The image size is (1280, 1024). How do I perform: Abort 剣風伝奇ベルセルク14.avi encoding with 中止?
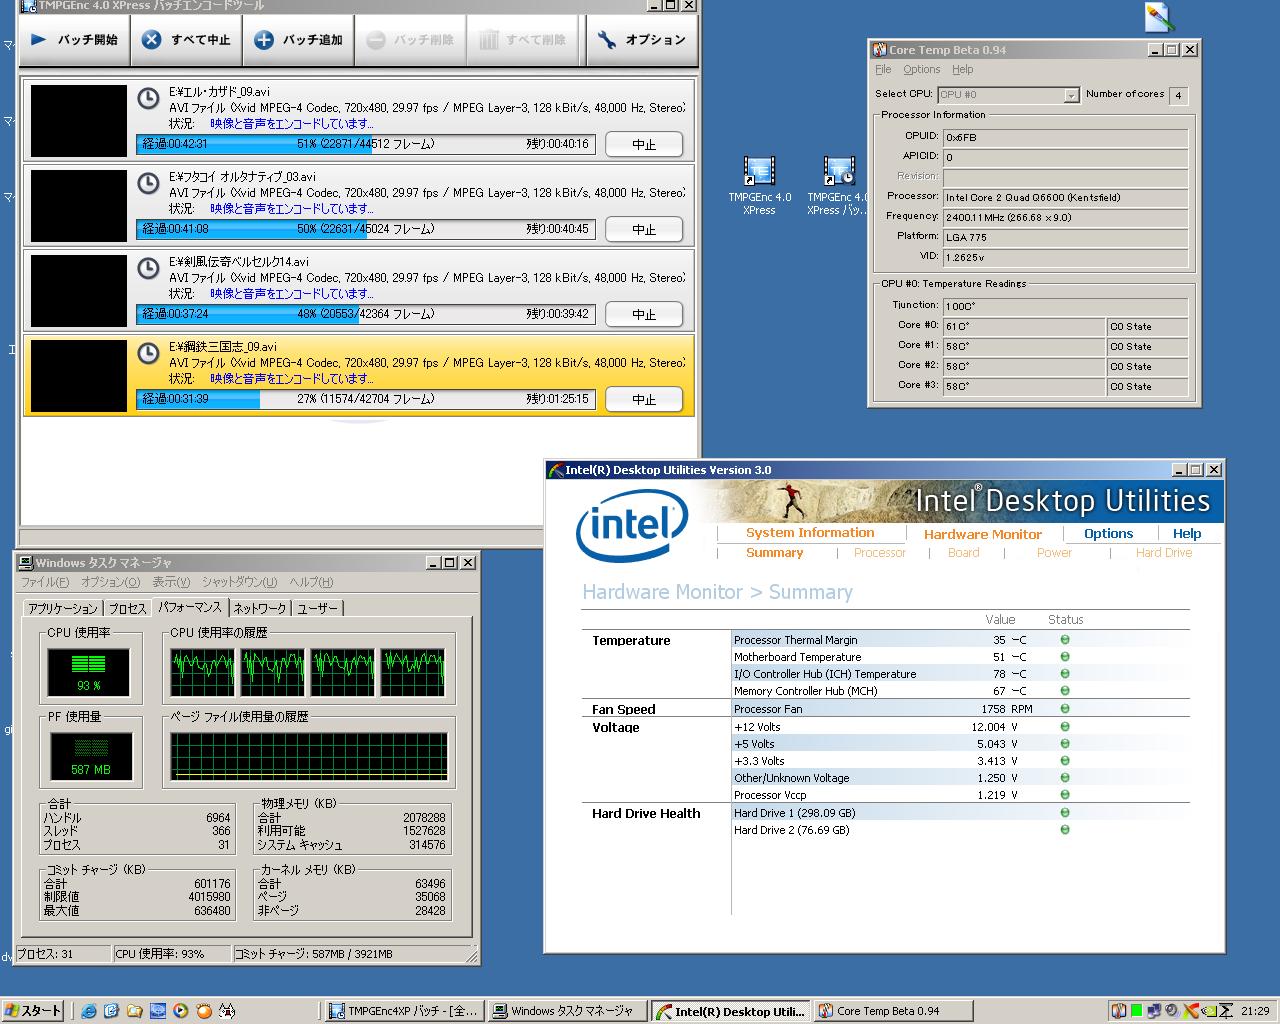(x=644, y=314)
